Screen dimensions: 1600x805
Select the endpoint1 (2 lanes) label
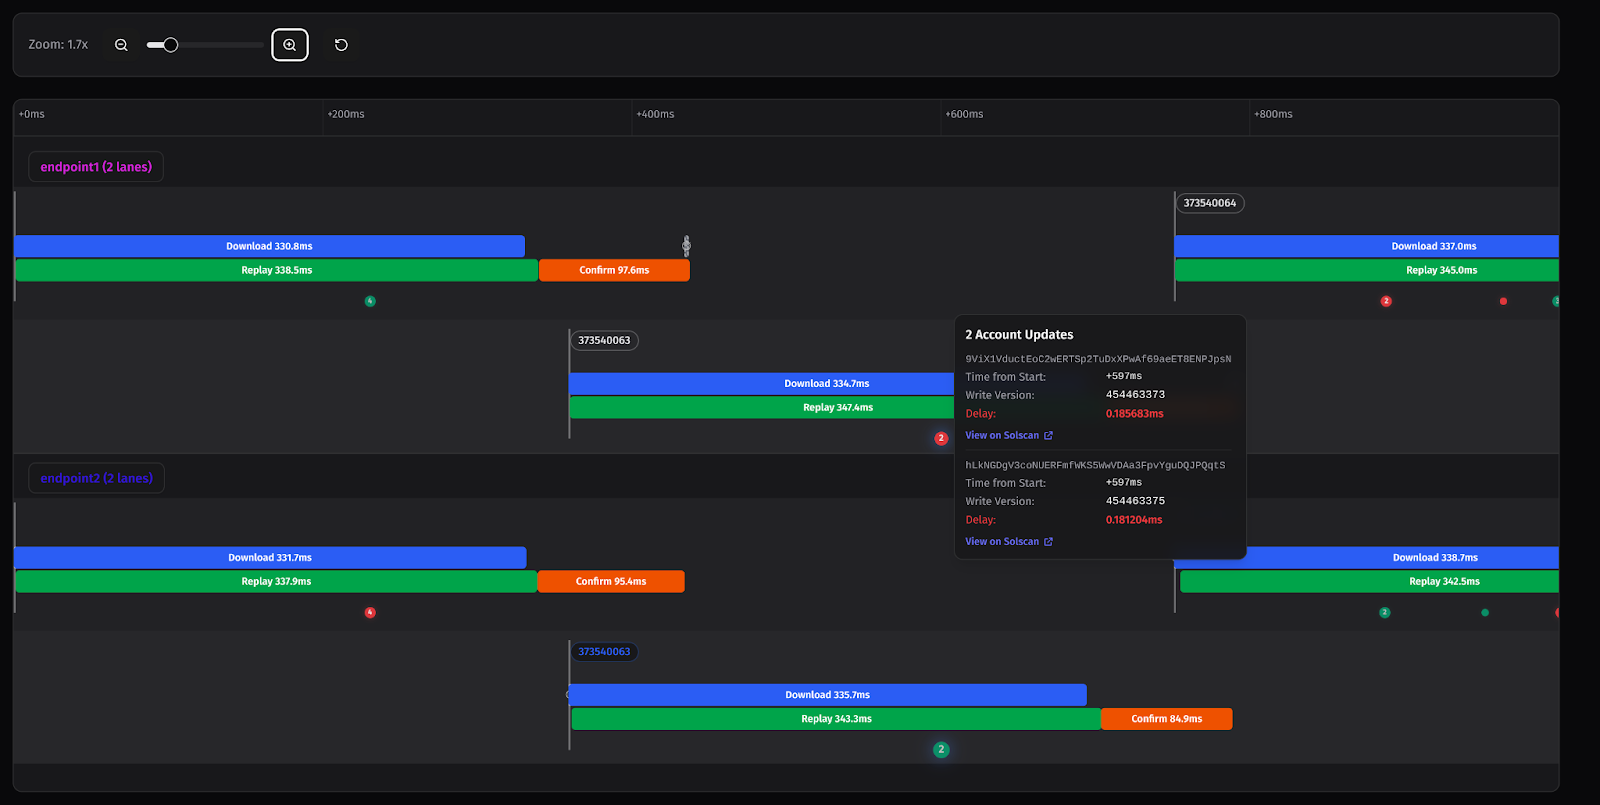[x=96, y=167]
